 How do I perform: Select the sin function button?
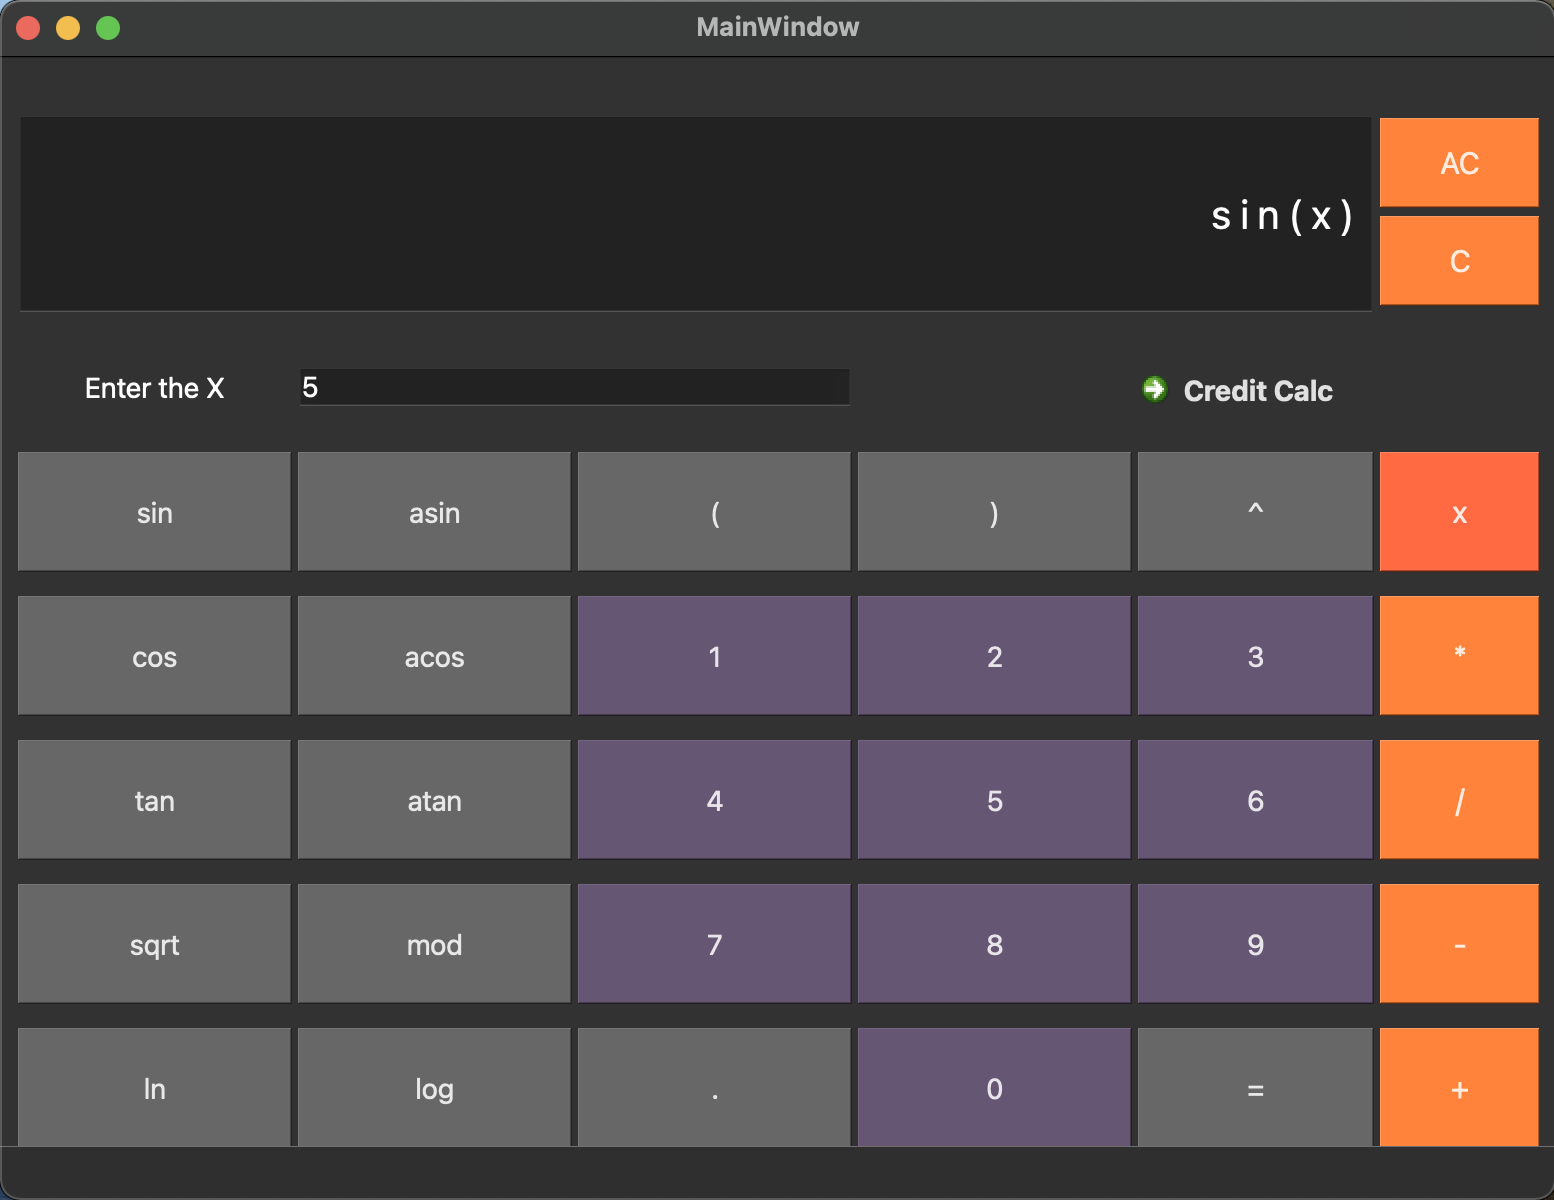point(153,511)
